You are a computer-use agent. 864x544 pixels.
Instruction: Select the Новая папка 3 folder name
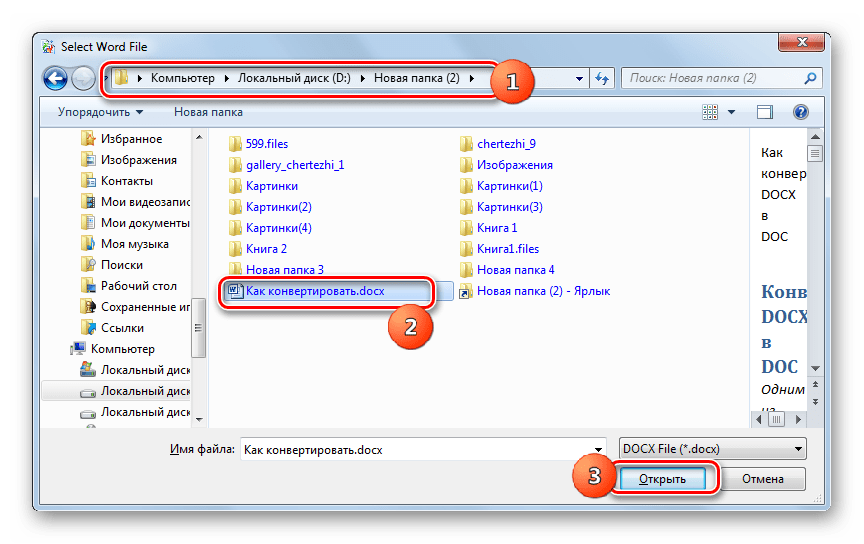point(285,270)
